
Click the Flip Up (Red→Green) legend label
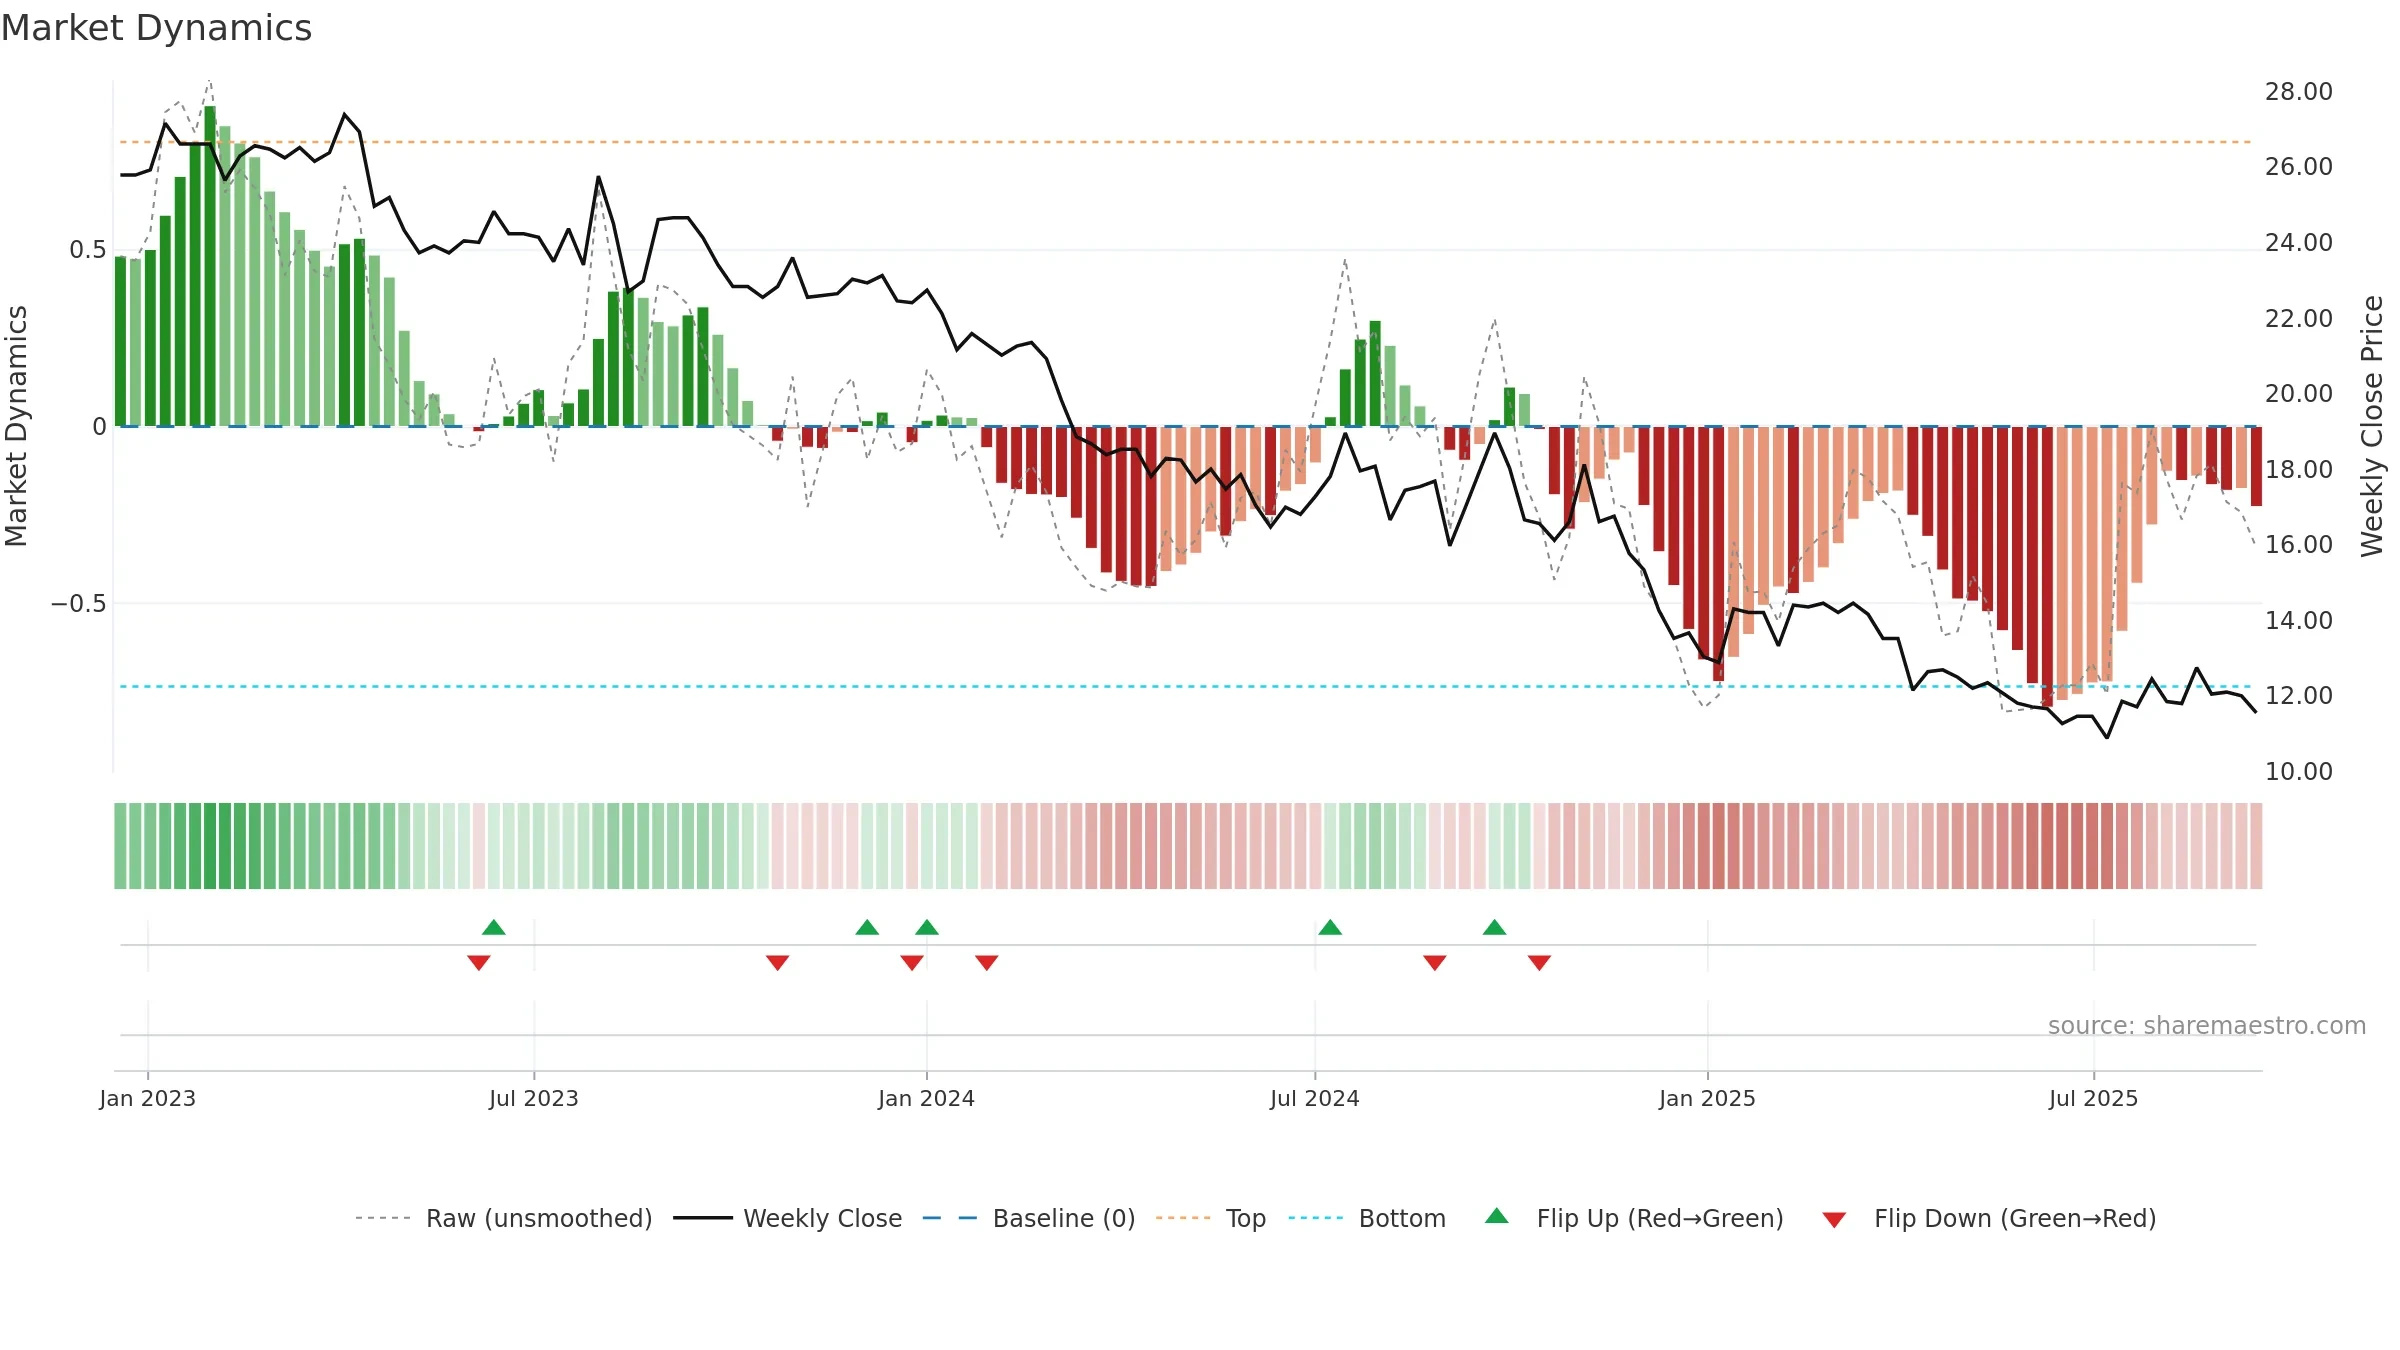[x=1660, y=1218]
